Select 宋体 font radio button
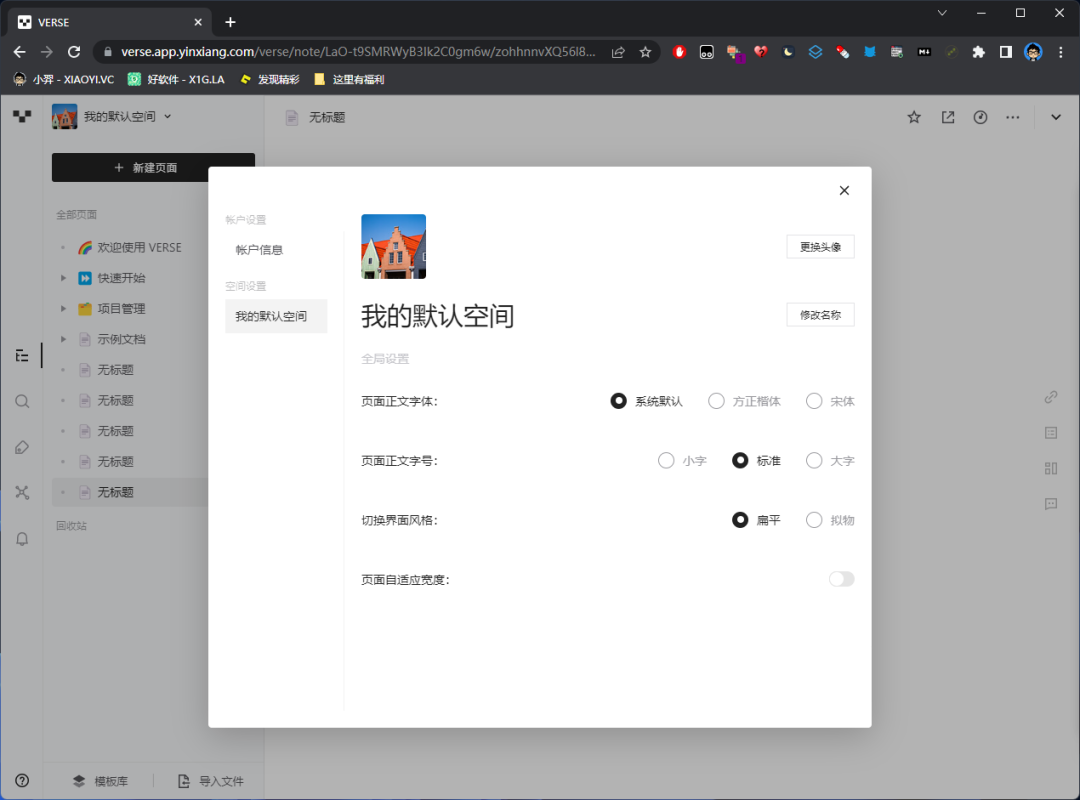1080x800 pixels. [814, 401]
